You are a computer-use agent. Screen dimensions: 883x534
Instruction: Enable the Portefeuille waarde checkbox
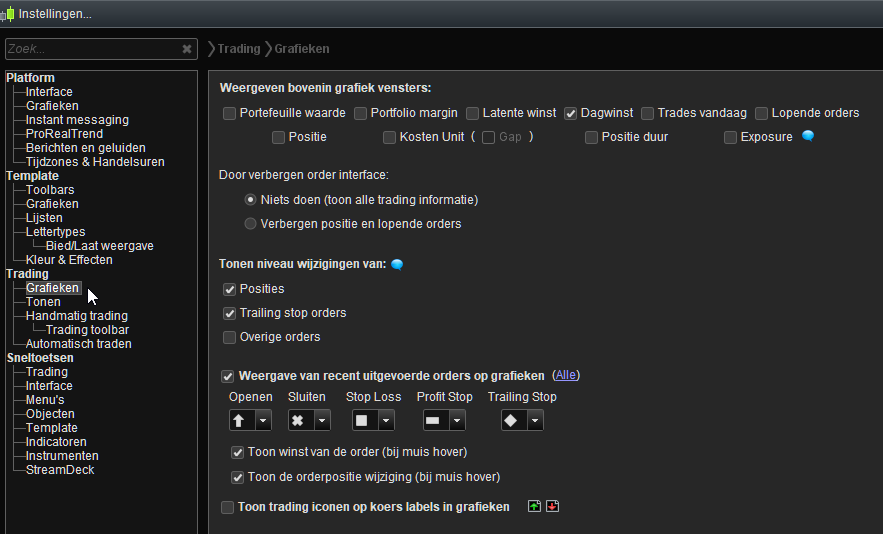click(230, 113)
